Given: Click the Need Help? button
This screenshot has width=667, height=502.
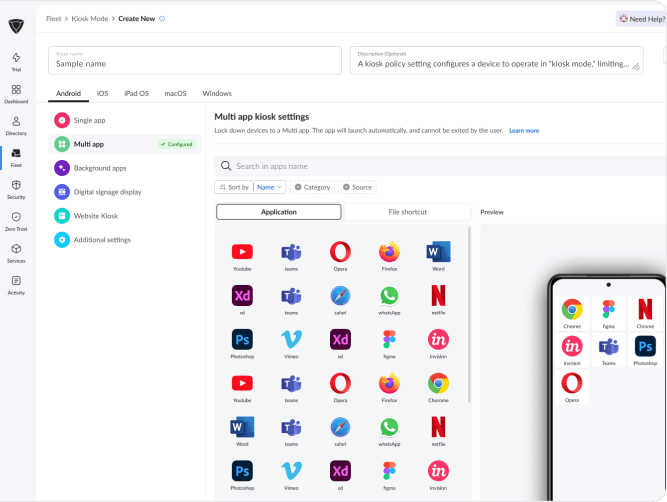Looking at the screenshot, I should 641,19.
